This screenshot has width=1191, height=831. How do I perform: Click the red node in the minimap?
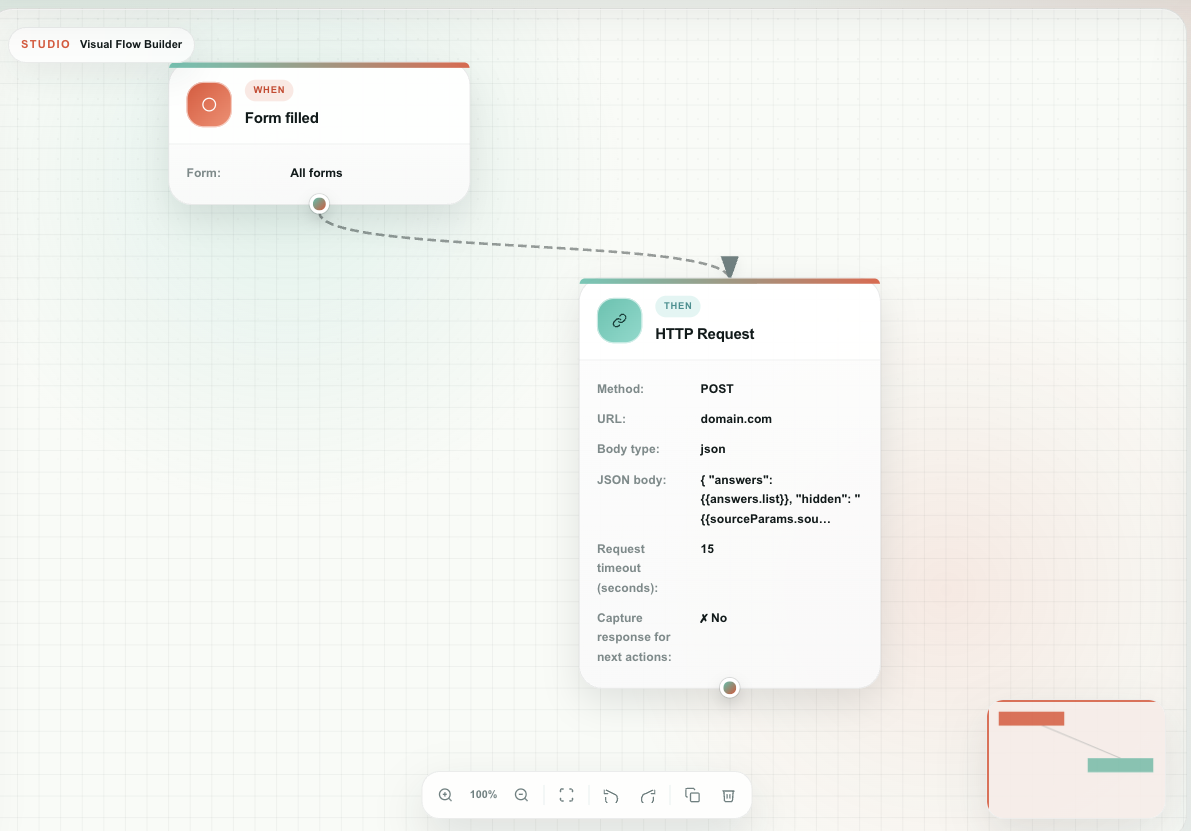[1031, 719]
